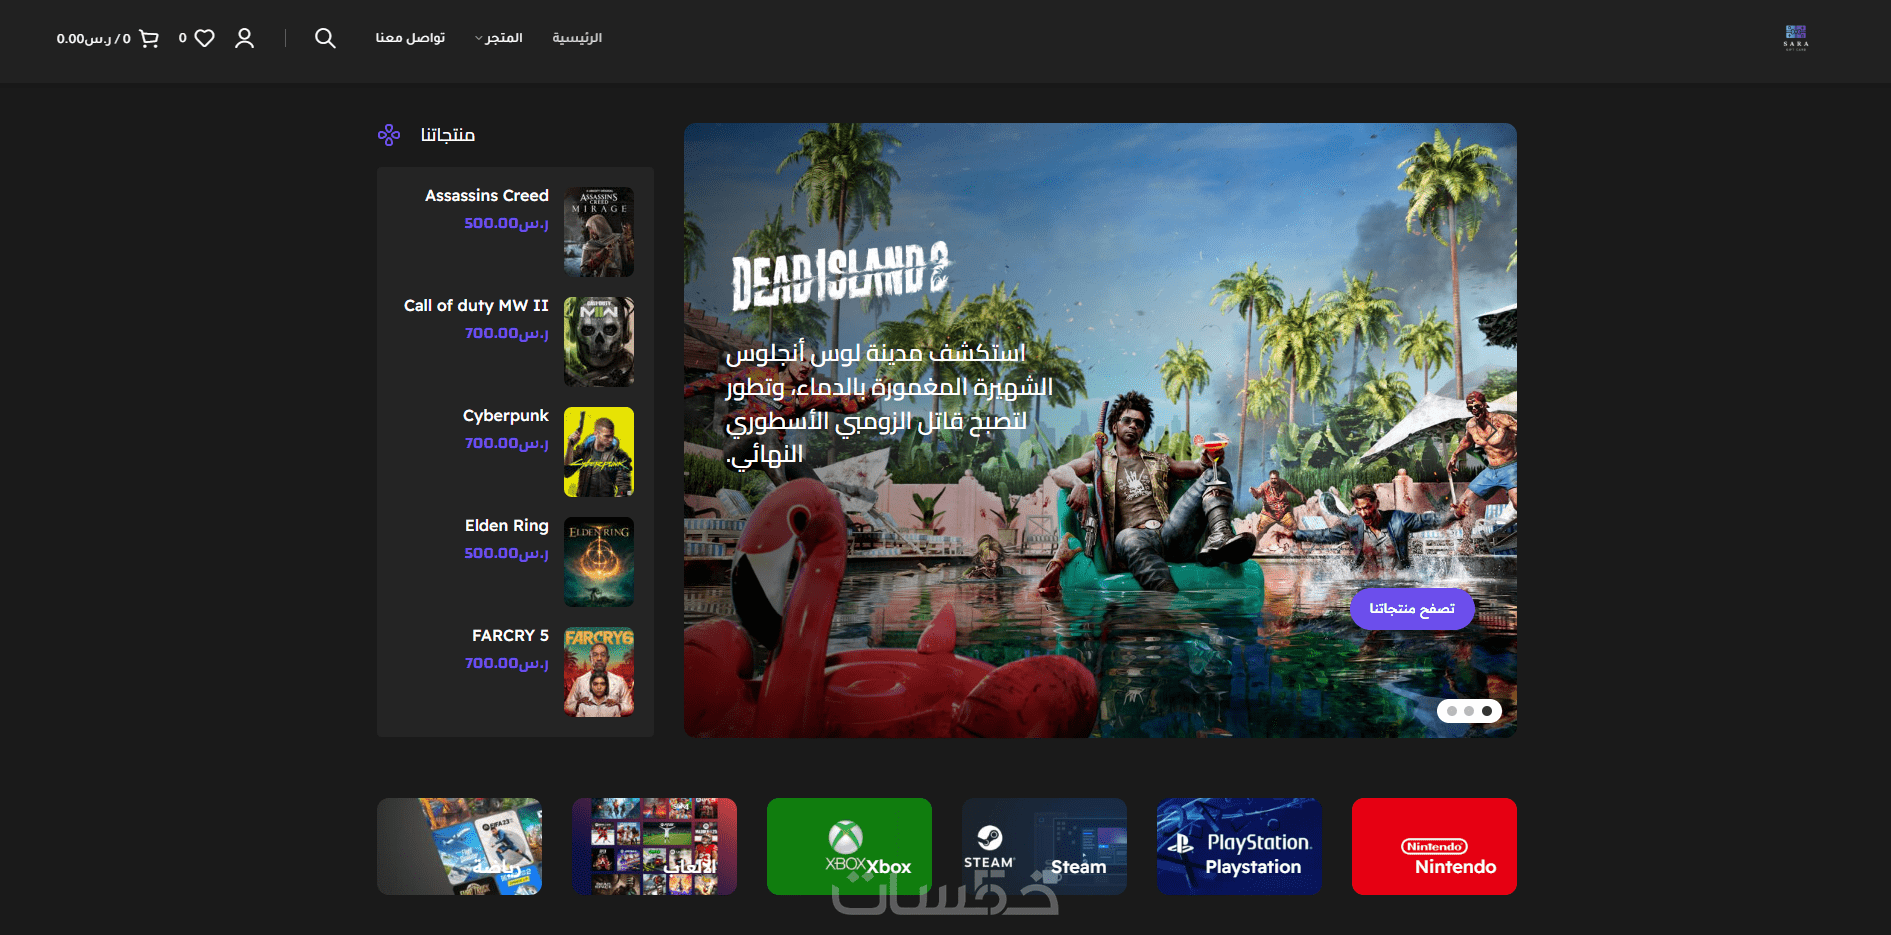Open the Playstation category card
This screenshot has height=935, width=1891.
(1239, 846)
